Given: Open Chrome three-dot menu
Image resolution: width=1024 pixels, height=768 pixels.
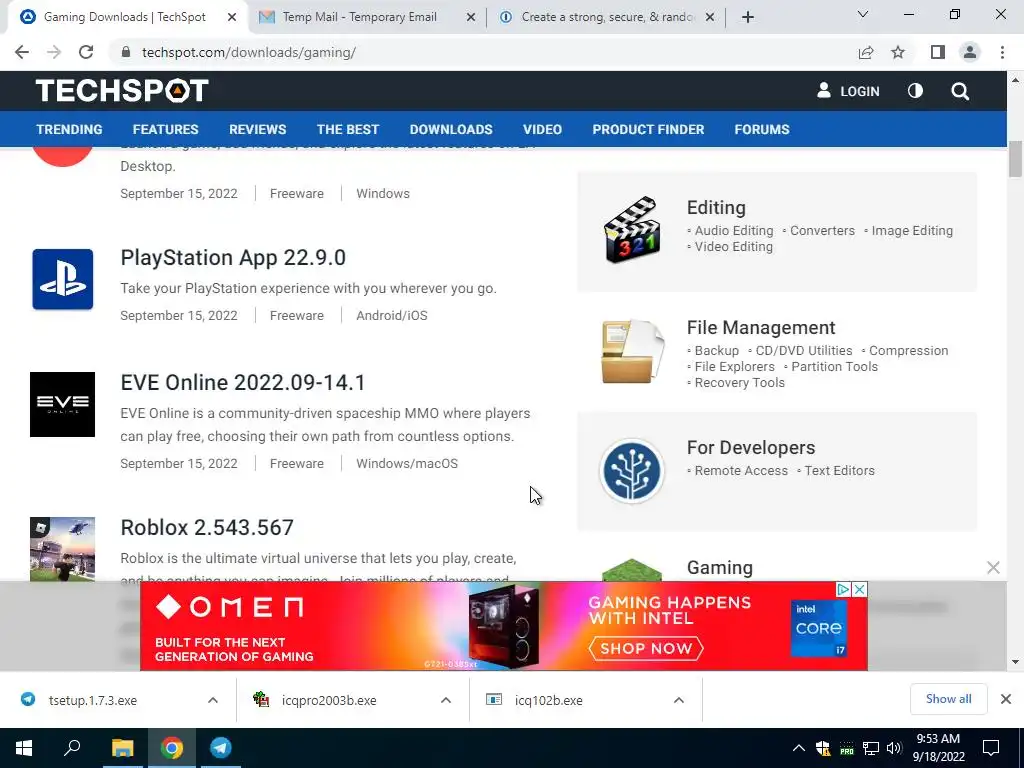Looking at the screenshot, I should coord(1002,52).
